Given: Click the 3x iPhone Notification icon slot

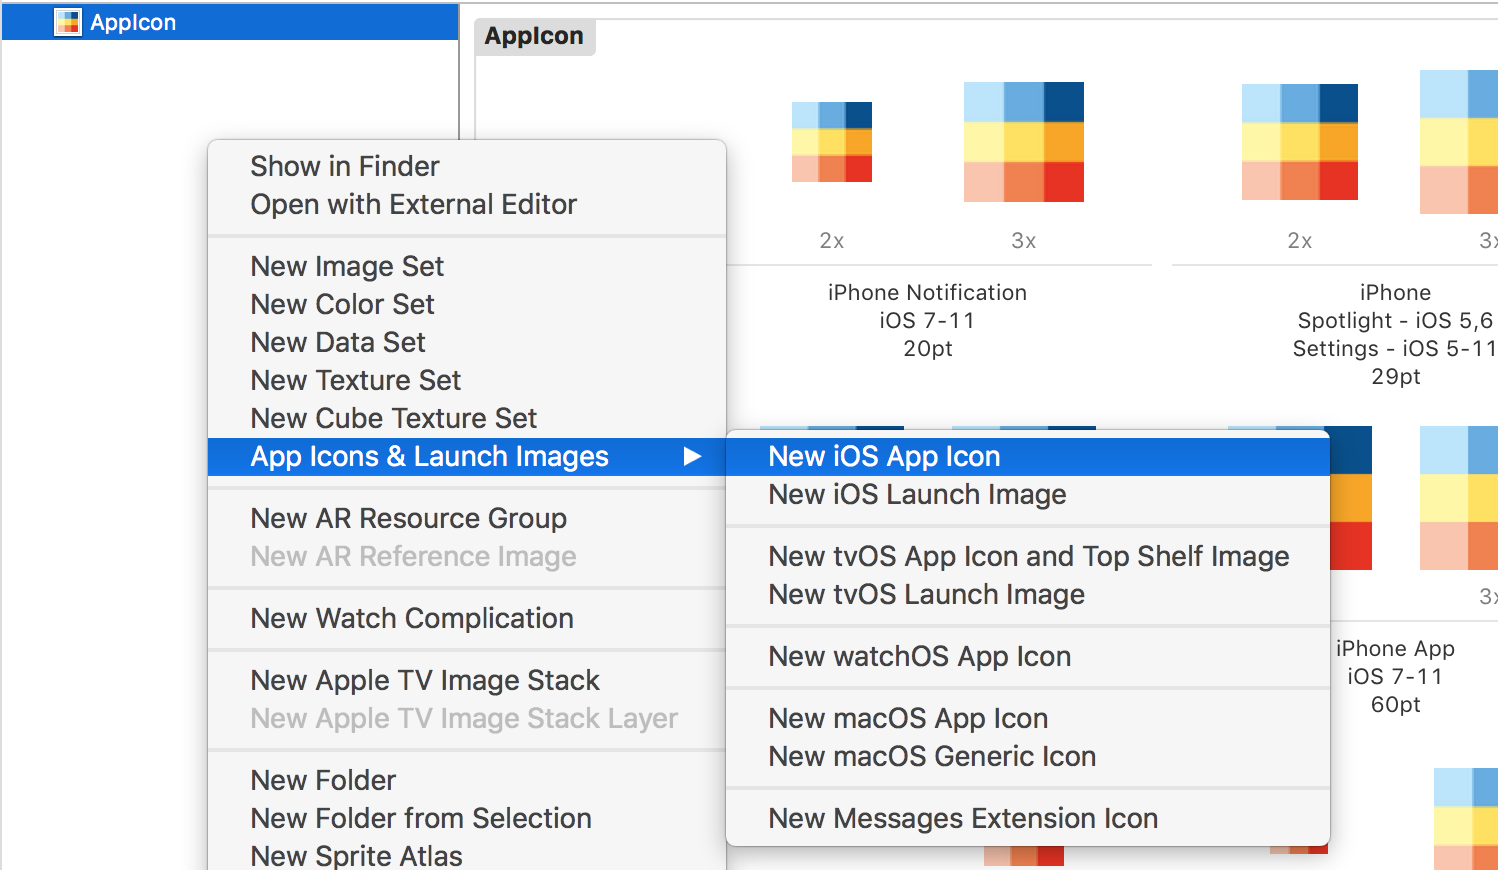Looking at the screenshot, I should (1023, 141).
